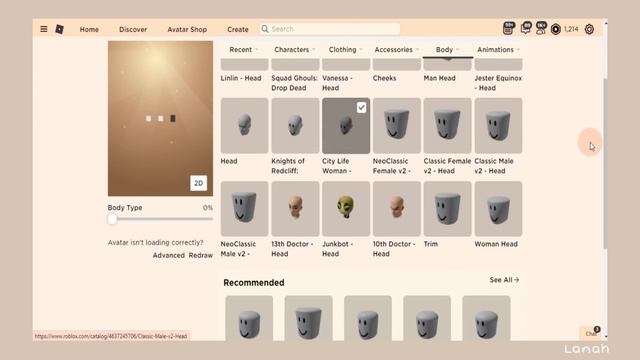Click the Body Type 0% value
640x360 pixels.
208,208
